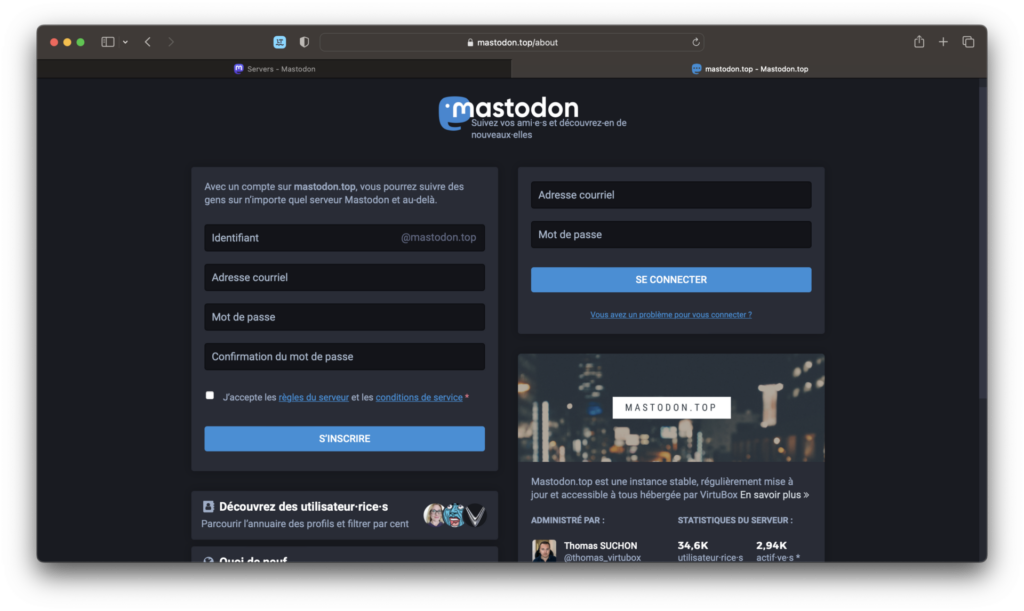This screenshot has height=611, width=1024.
Task: Go back with the back arrow
Action: point(148,42)
